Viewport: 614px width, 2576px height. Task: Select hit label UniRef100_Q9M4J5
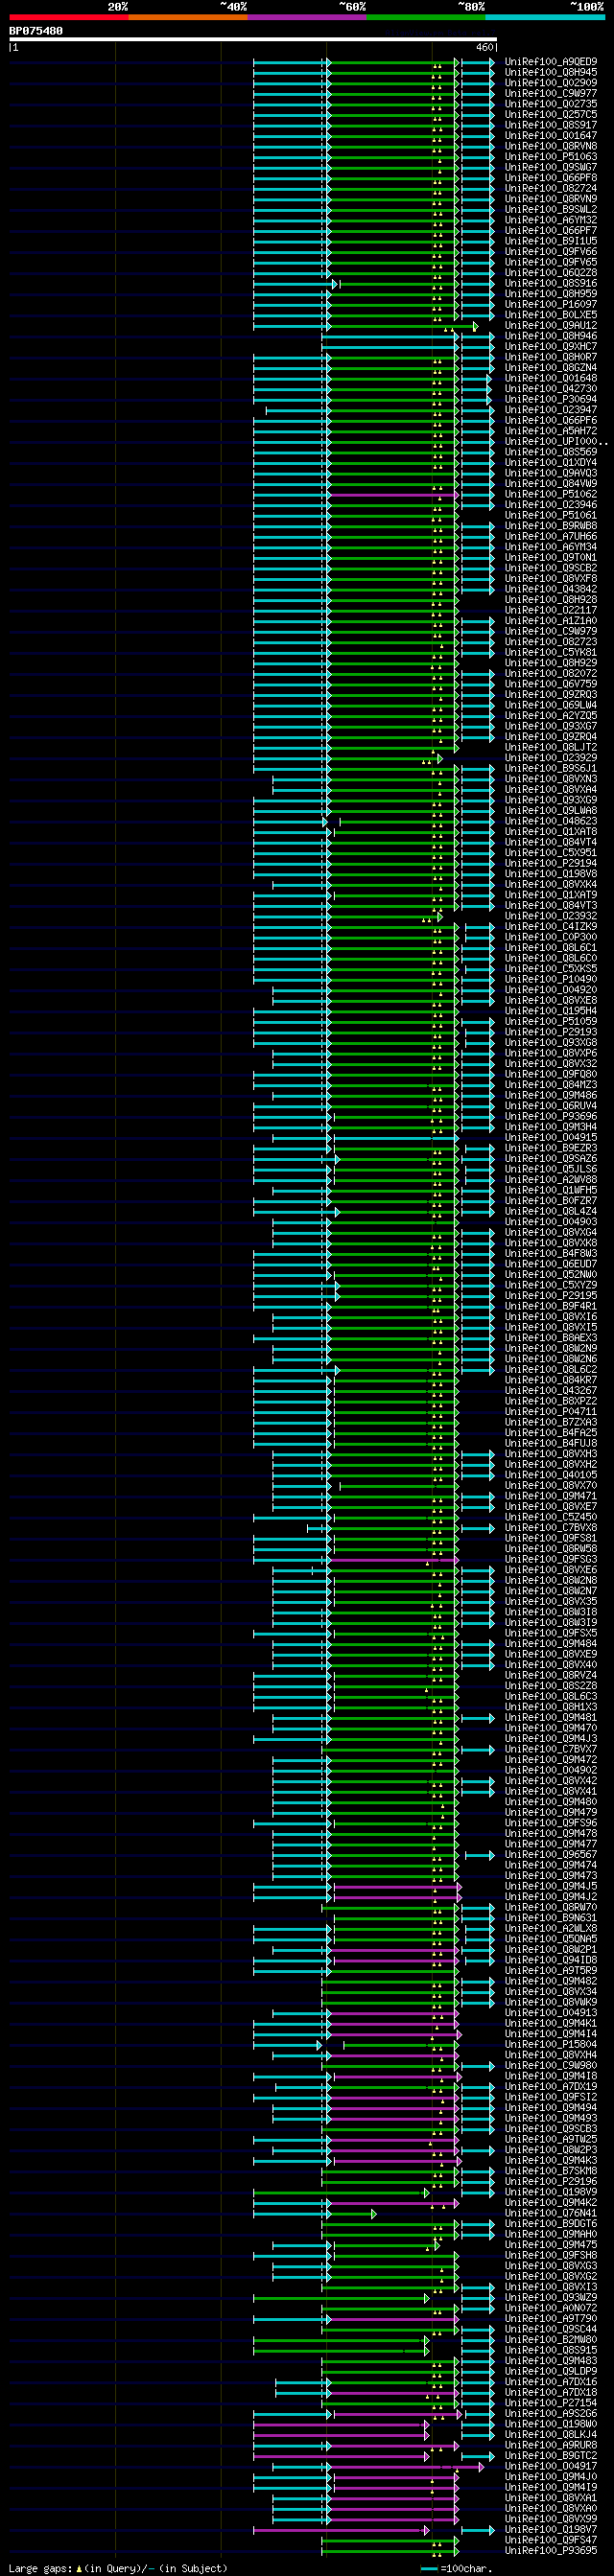tap(551, 1887)
